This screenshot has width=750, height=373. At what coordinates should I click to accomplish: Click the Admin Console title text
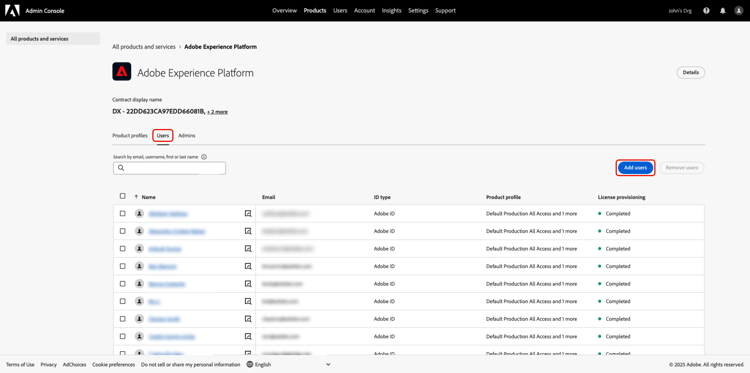(44, 11)
